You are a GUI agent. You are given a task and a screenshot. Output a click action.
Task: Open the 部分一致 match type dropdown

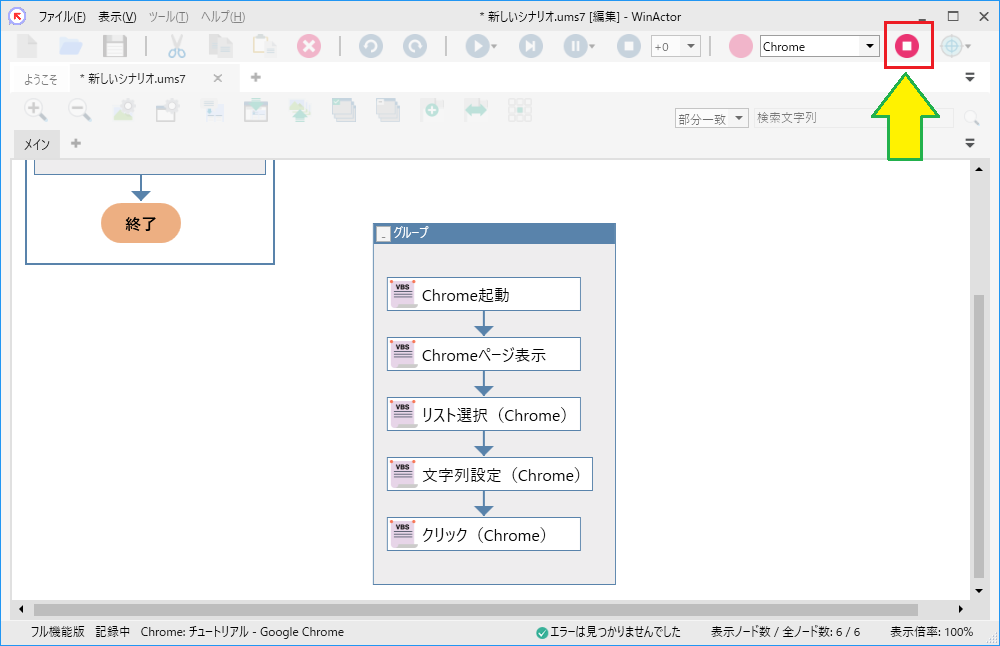(x=739, y=118)
